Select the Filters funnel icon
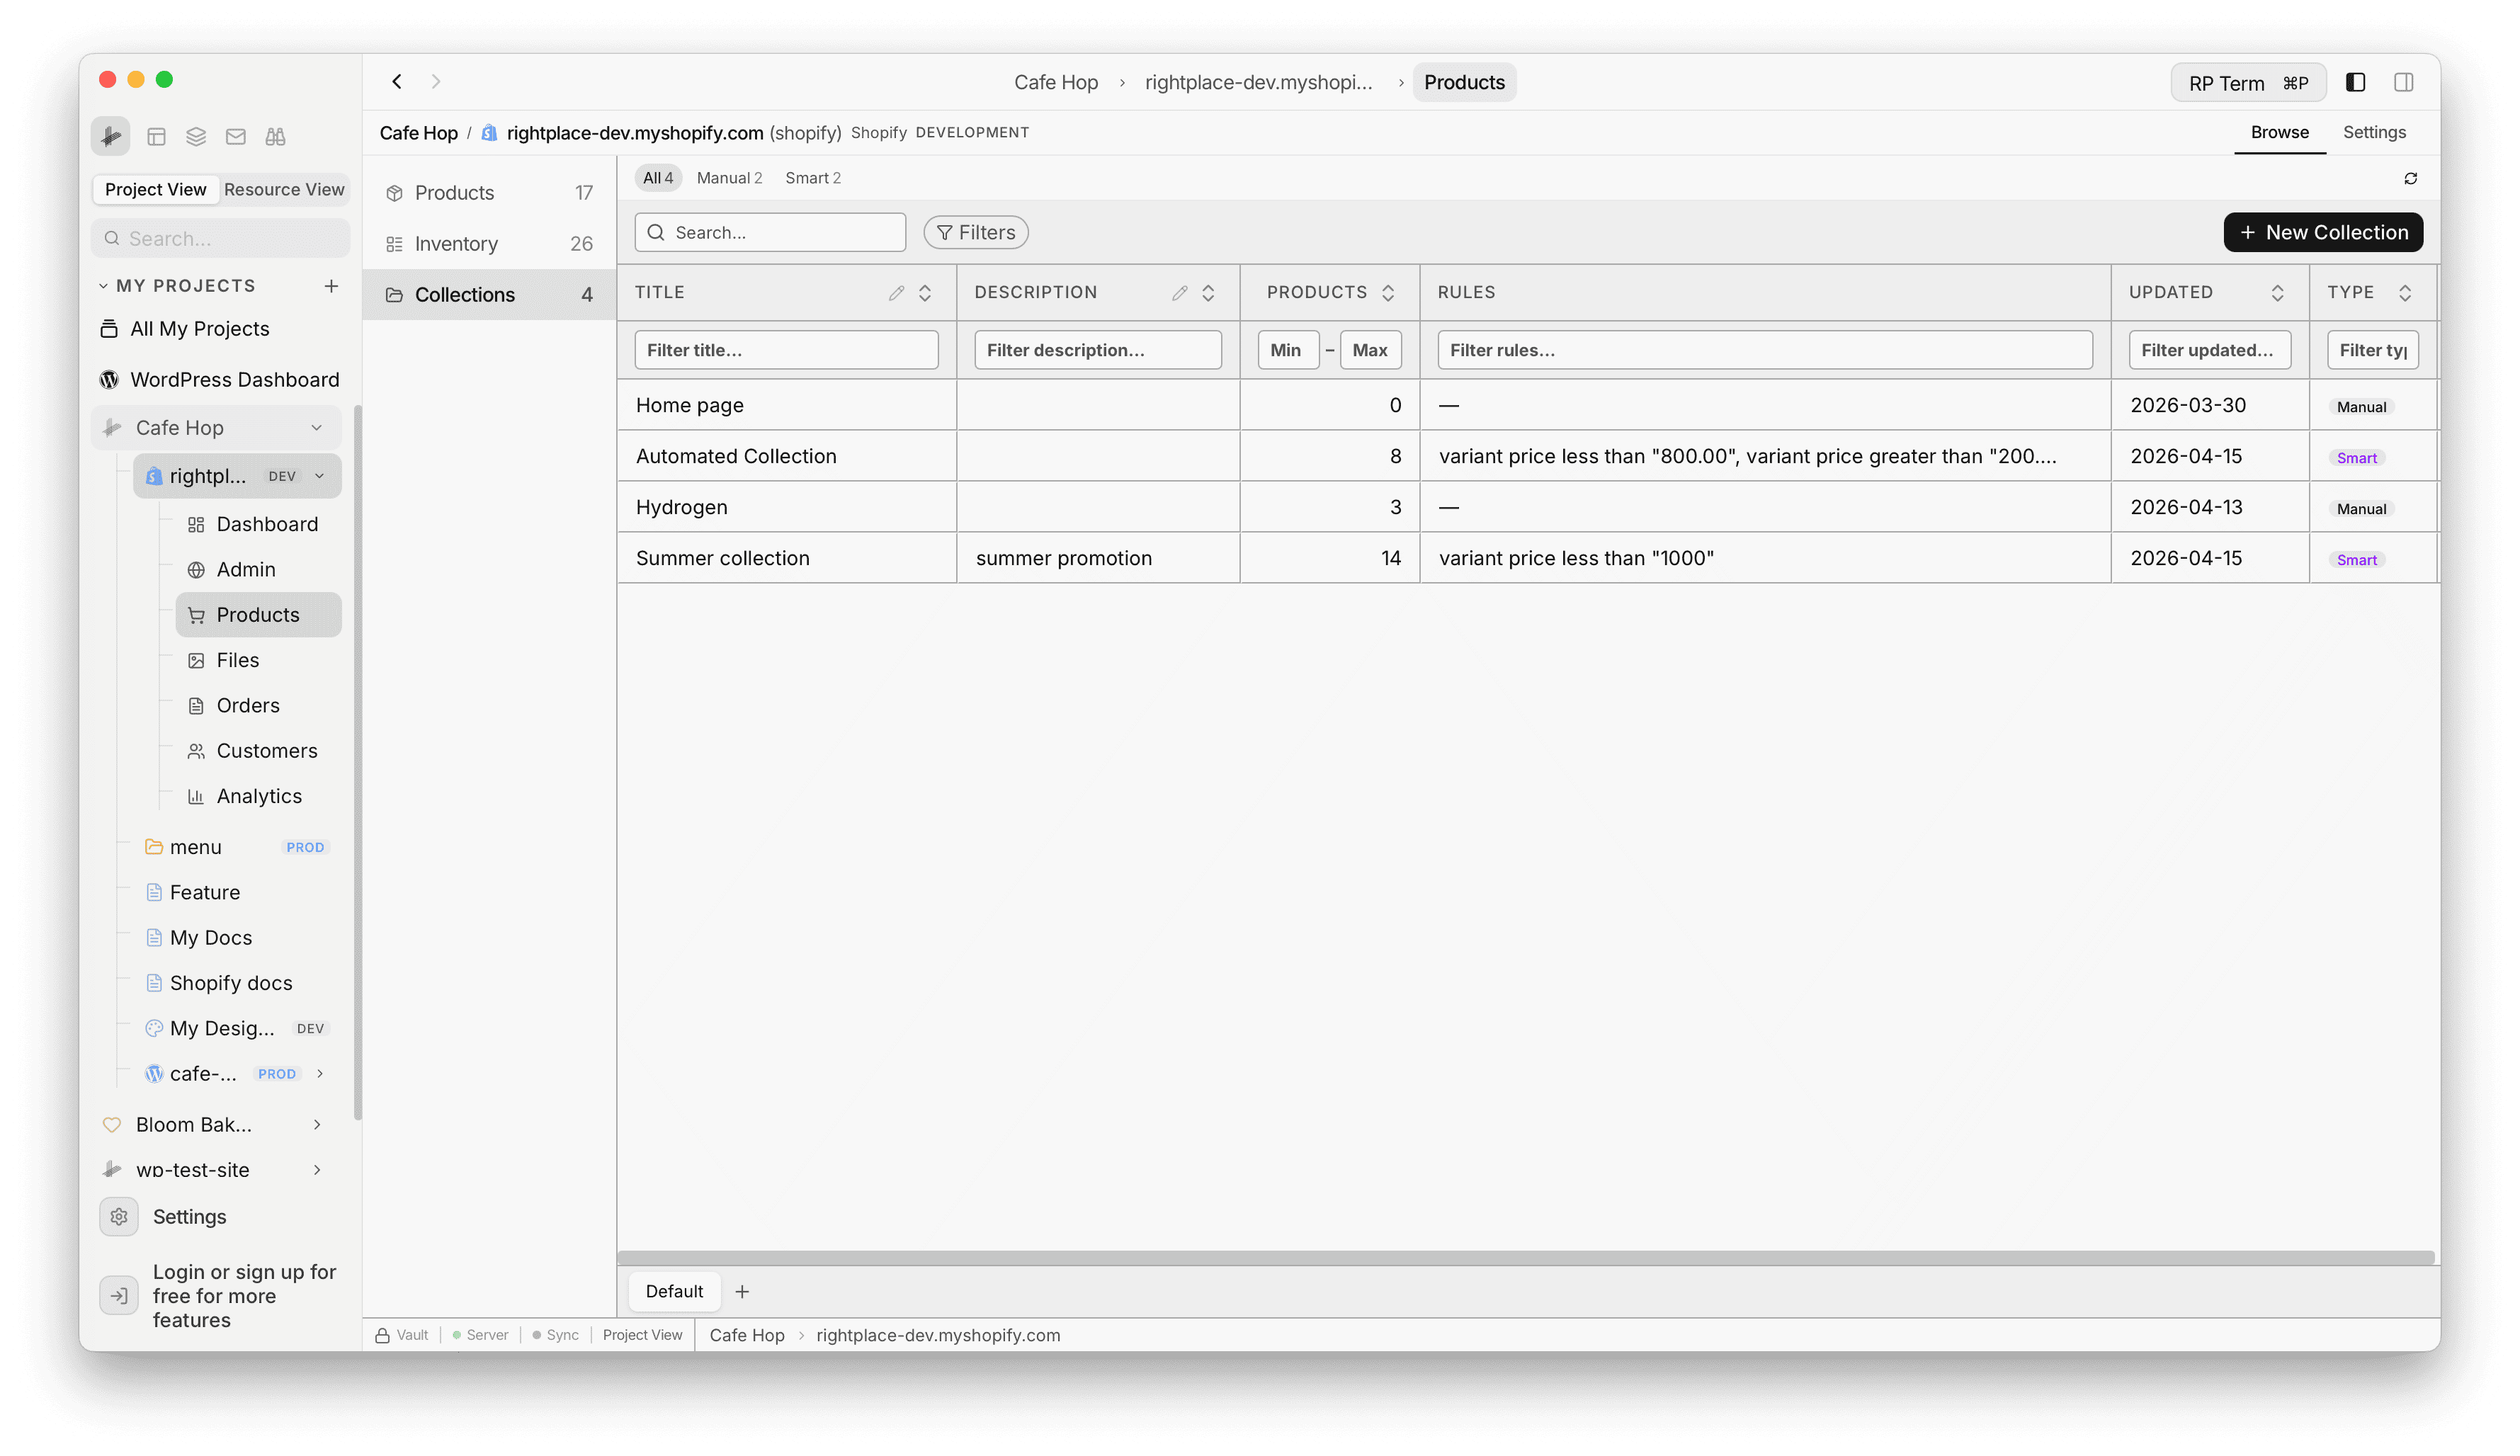Image resolution: width=2520 pixels, height=1456 pixels. [x=945, y=232]
